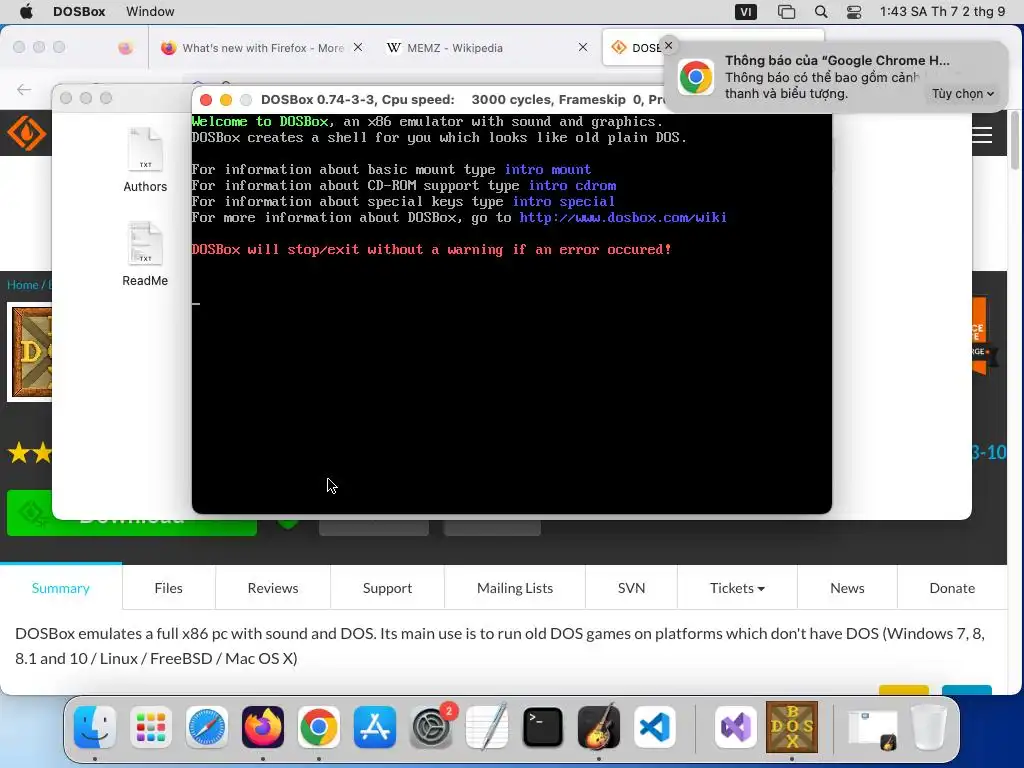Open Google Chrome from the Dock

319,727
